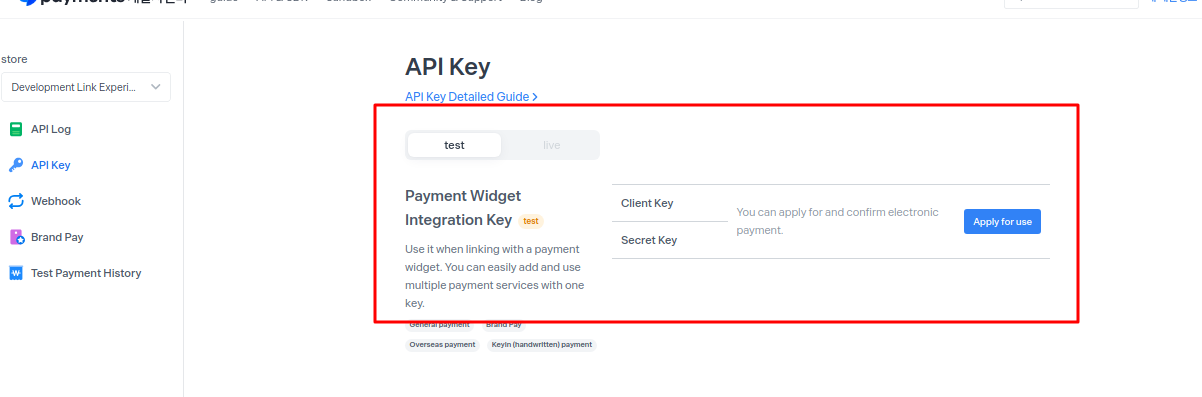Click the Webhook sync arrows icon
The width and height of the screenshot is (1202, 397).
point(16,201)
